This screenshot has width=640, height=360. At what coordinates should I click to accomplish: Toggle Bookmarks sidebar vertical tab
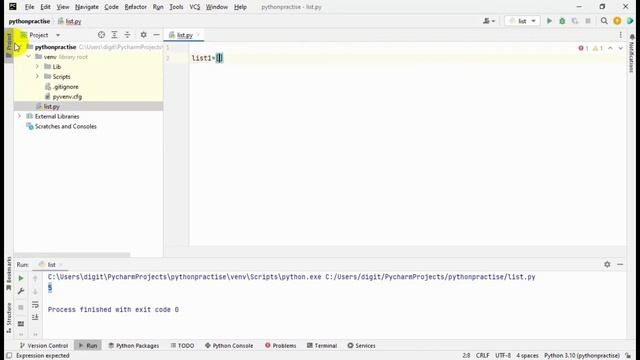tap(9, 273)
